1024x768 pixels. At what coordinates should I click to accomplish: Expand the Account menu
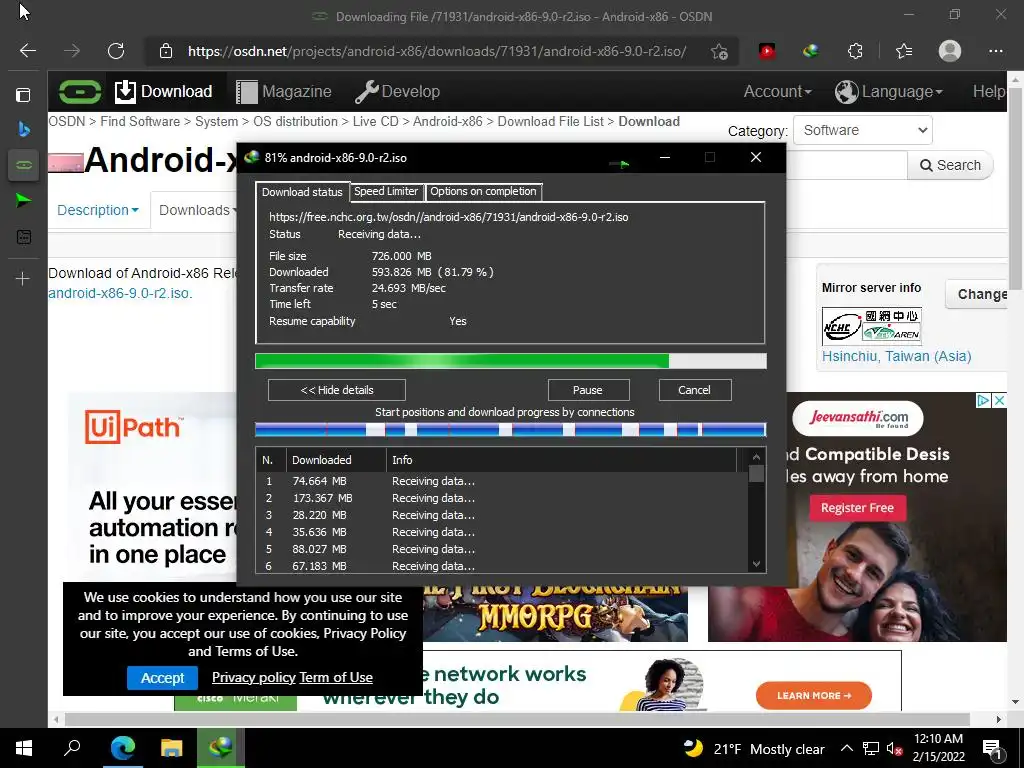(x=777, y=91)
